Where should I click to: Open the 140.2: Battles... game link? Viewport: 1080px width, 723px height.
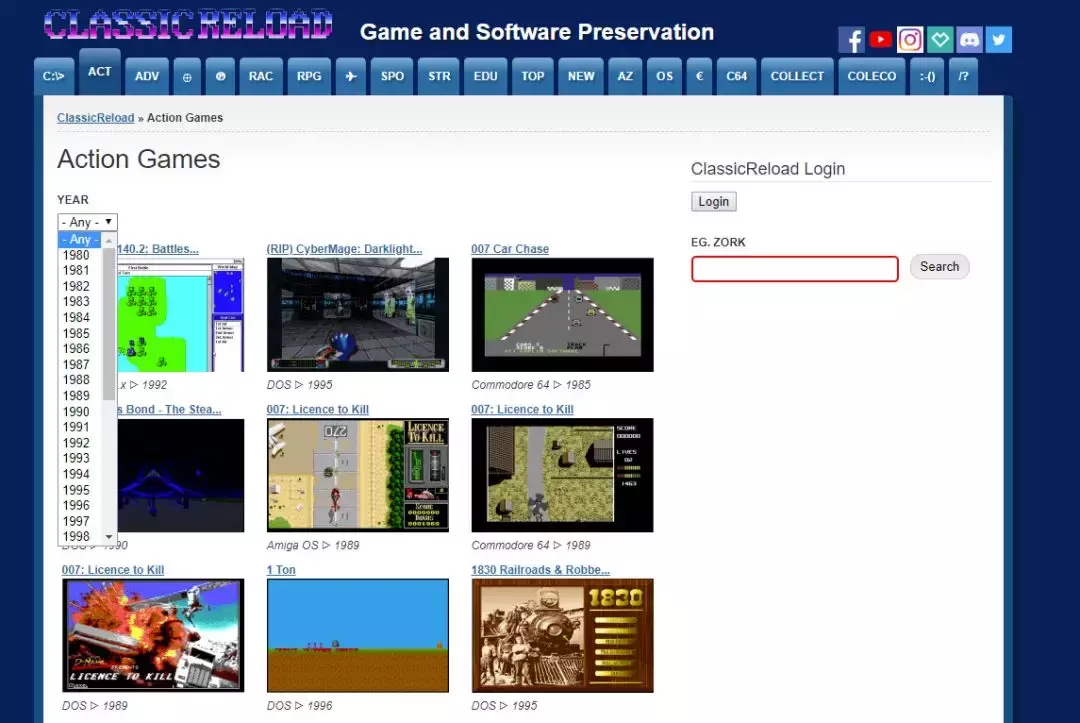coord(158,249)
